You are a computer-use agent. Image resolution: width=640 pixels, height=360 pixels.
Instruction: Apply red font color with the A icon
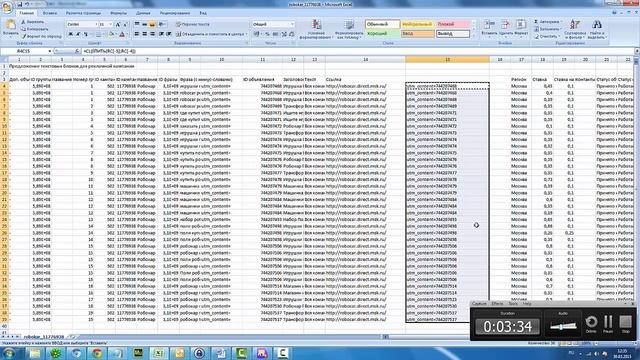click(122, 34)
